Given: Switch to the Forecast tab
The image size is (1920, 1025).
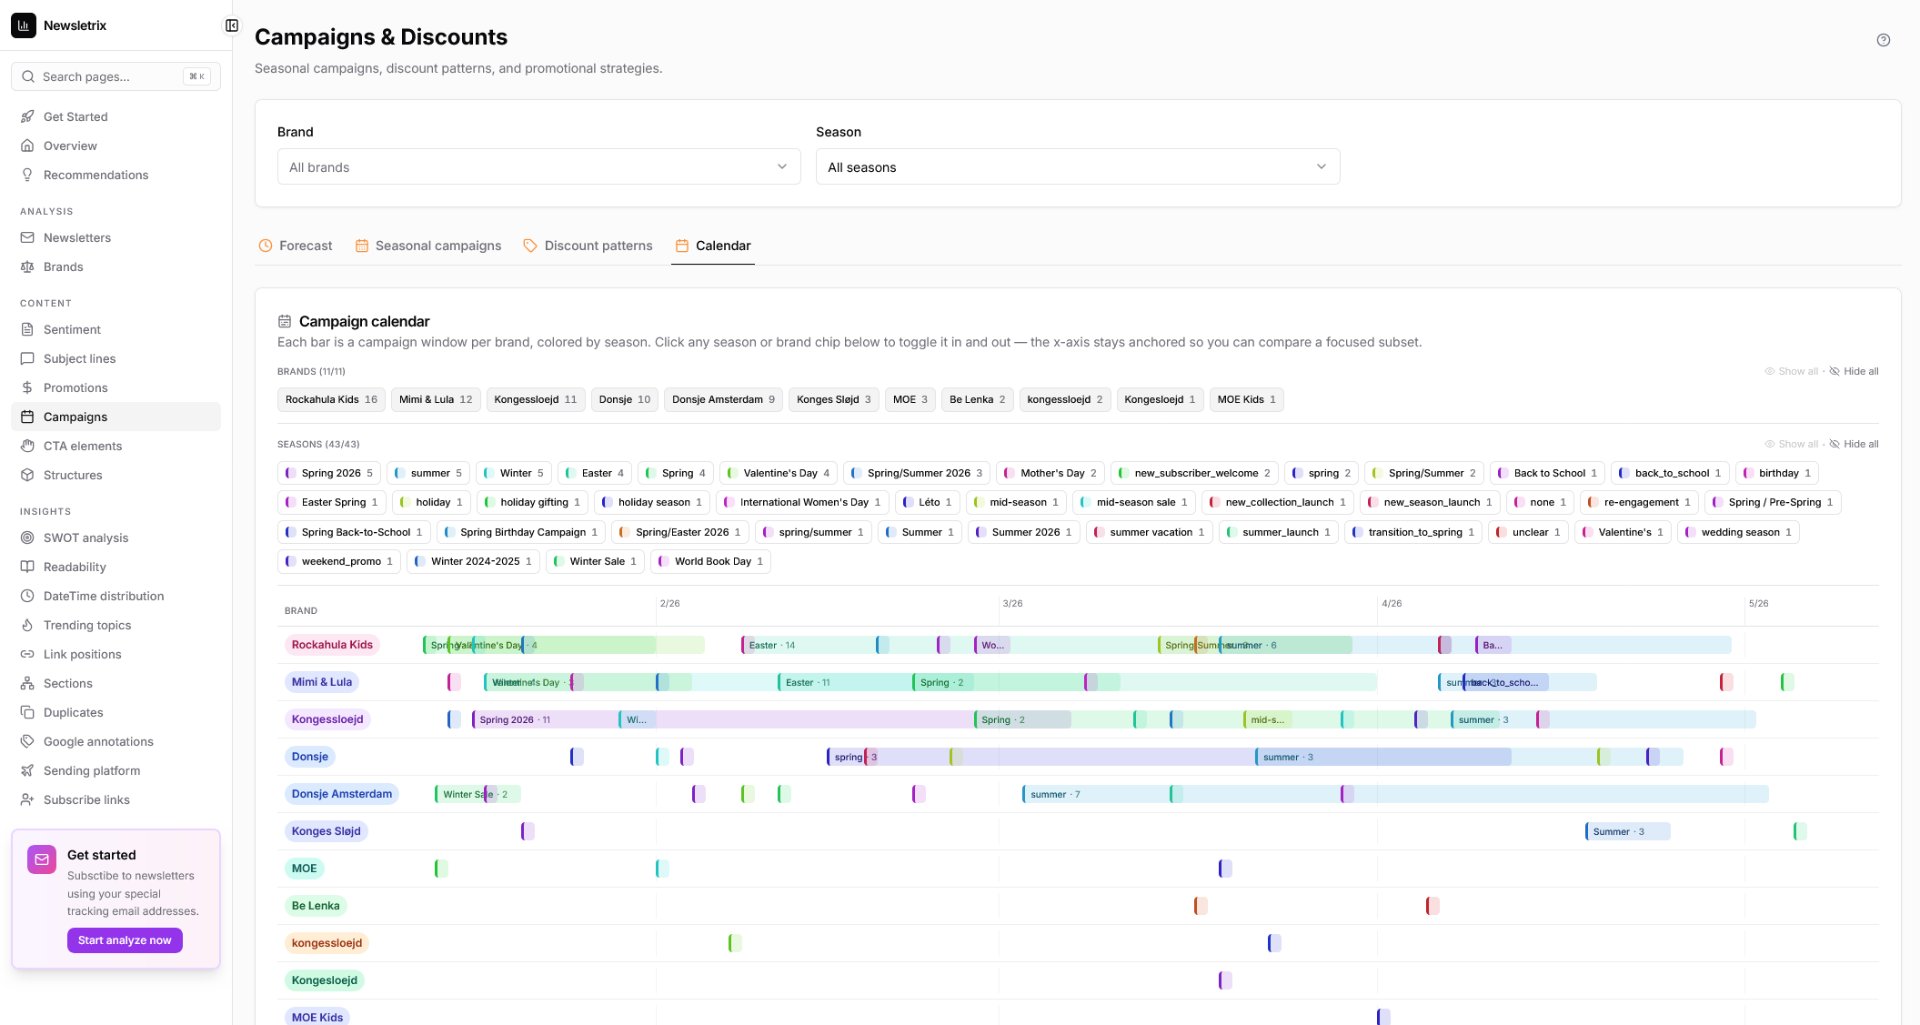Looking at the screenshot, I should (295, 246).
